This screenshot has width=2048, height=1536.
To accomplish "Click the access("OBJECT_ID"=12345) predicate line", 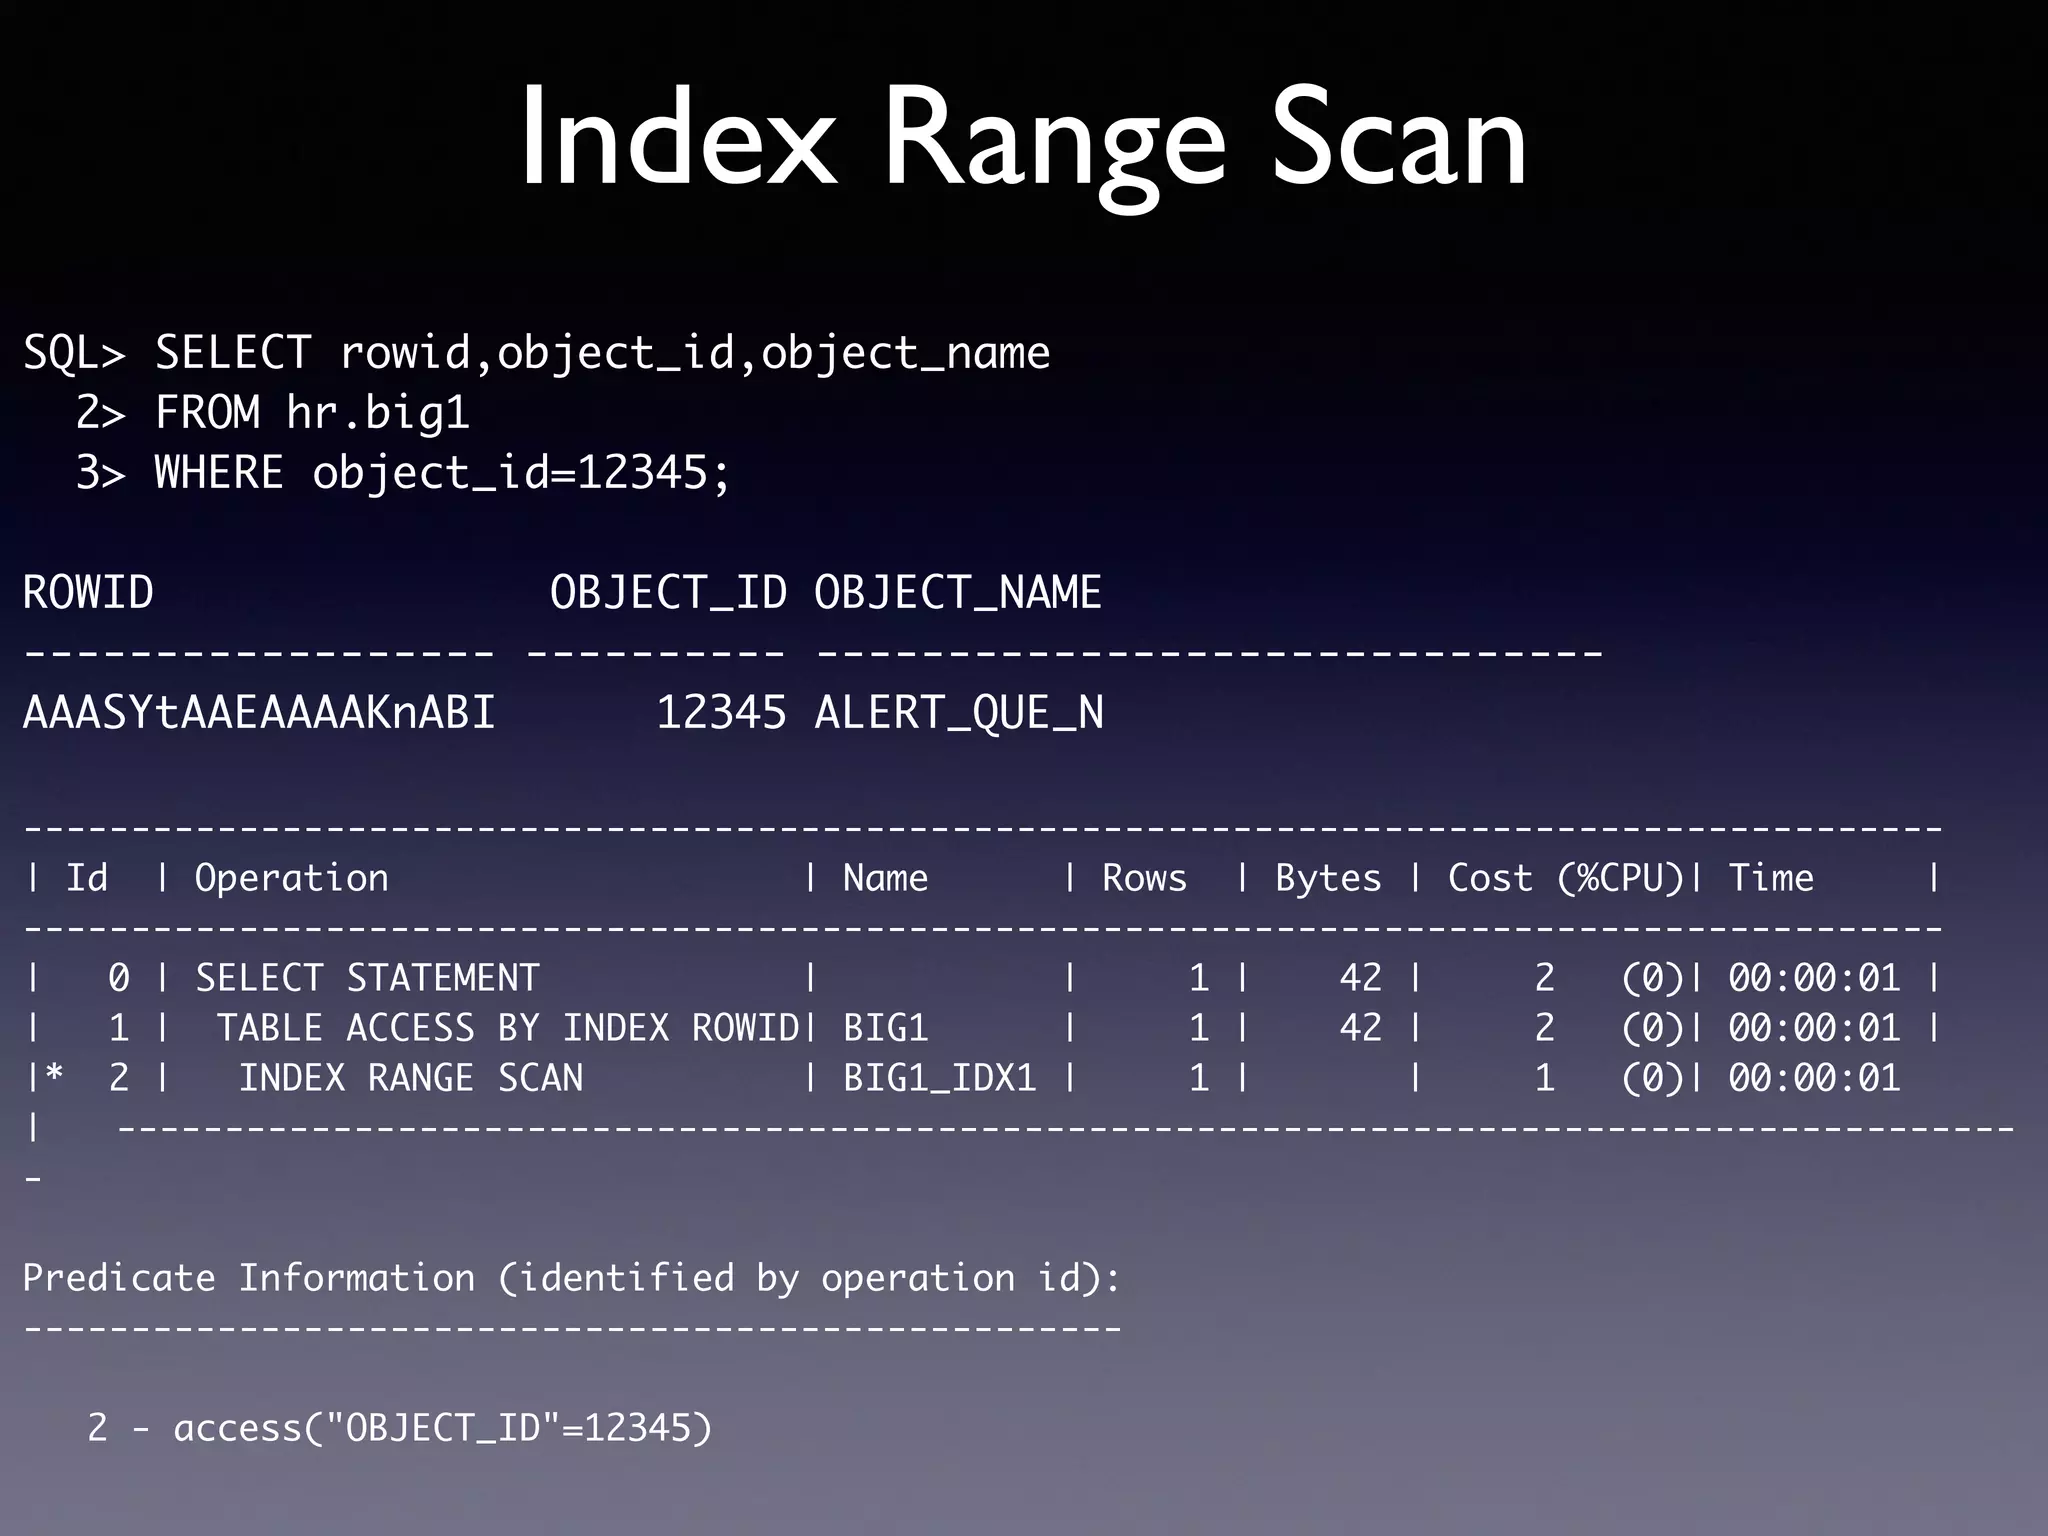I will 442,1428.
